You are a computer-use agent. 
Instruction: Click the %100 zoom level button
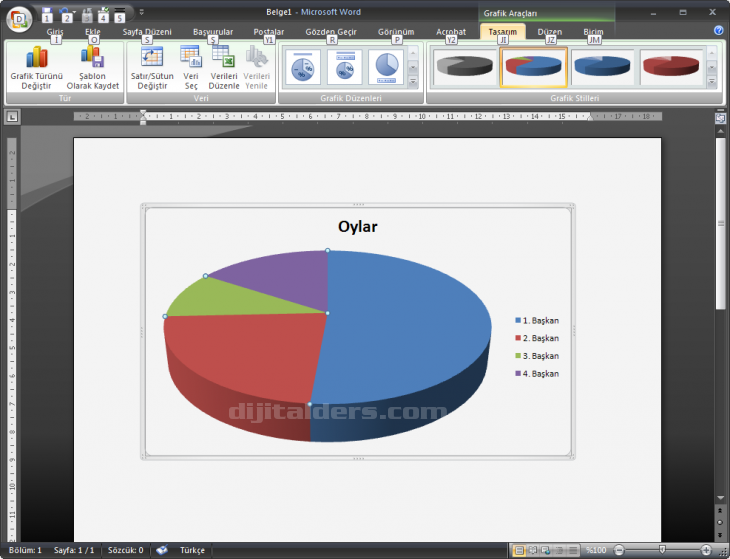[x=596, y=550]
